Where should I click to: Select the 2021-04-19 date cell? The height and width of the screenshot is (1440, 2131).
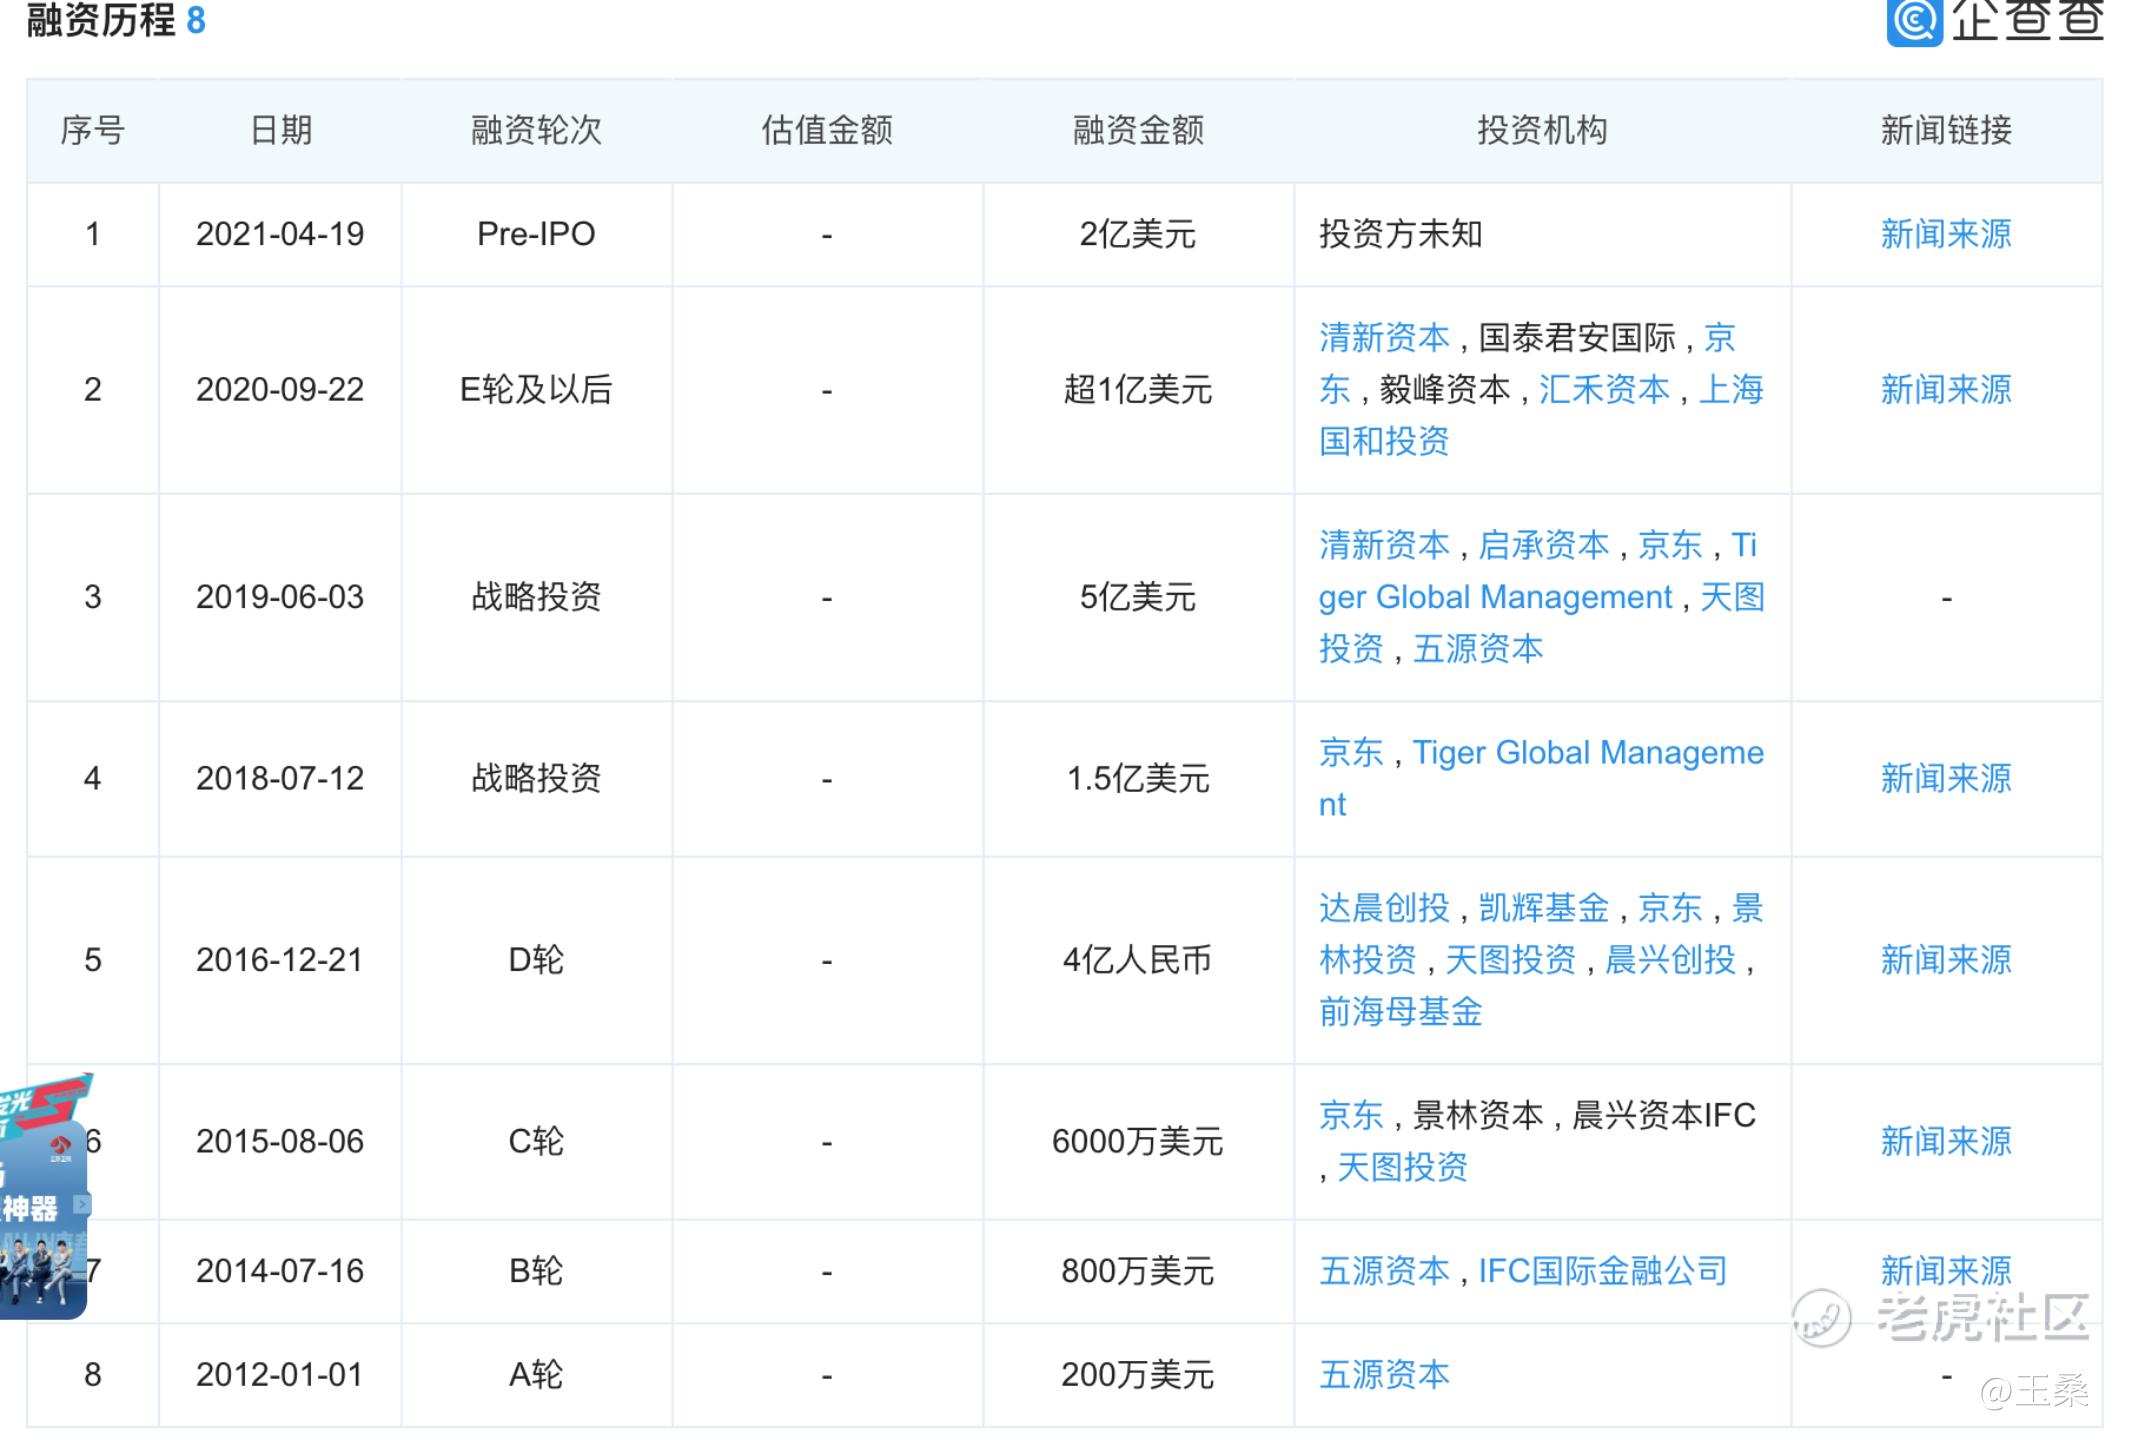280,234
